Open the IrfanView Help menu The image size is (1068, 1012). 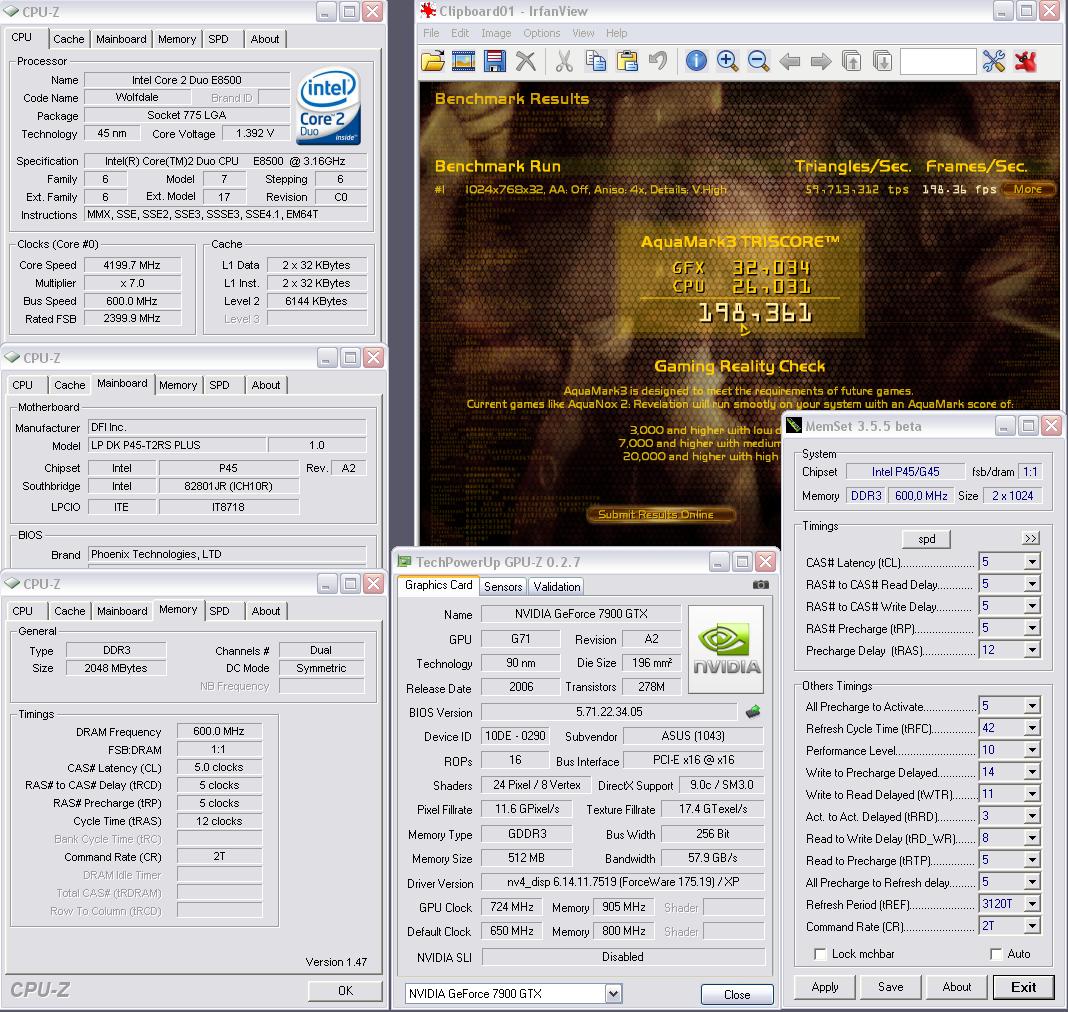616,33
